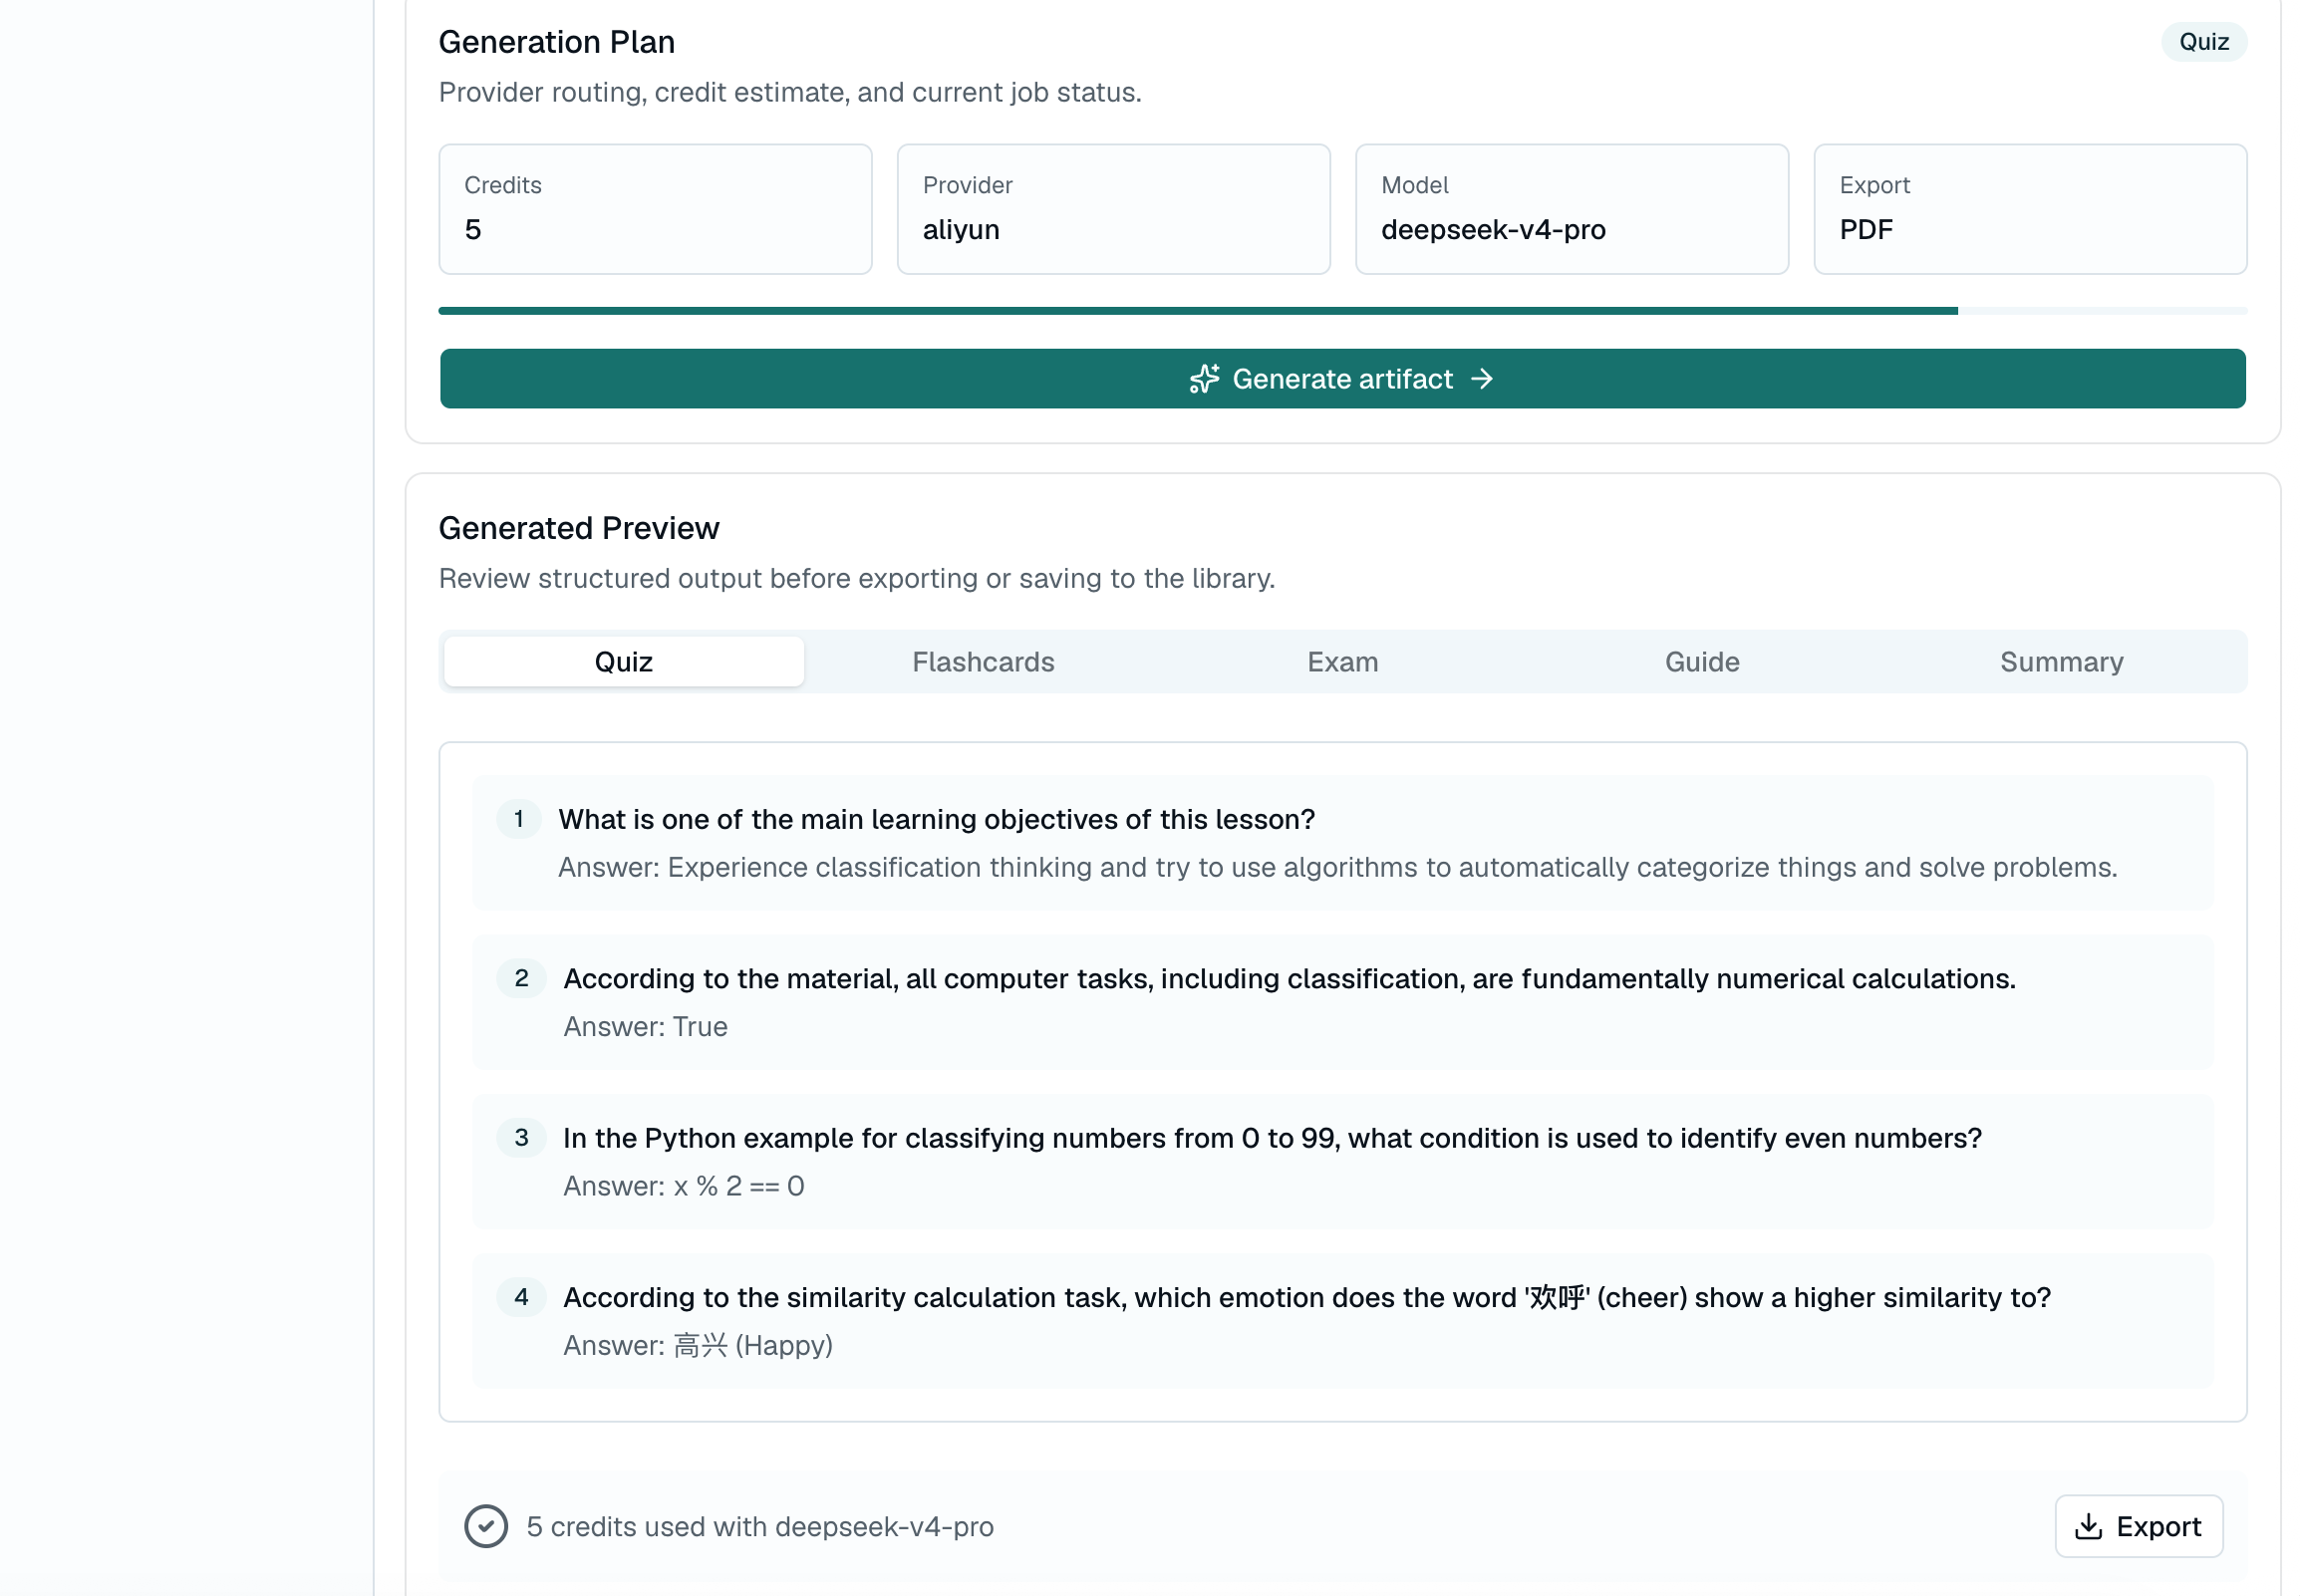This screenshot has height=1596, width=2300.
Task: Click quiz question number 2 badge
Action: [521, 978]
